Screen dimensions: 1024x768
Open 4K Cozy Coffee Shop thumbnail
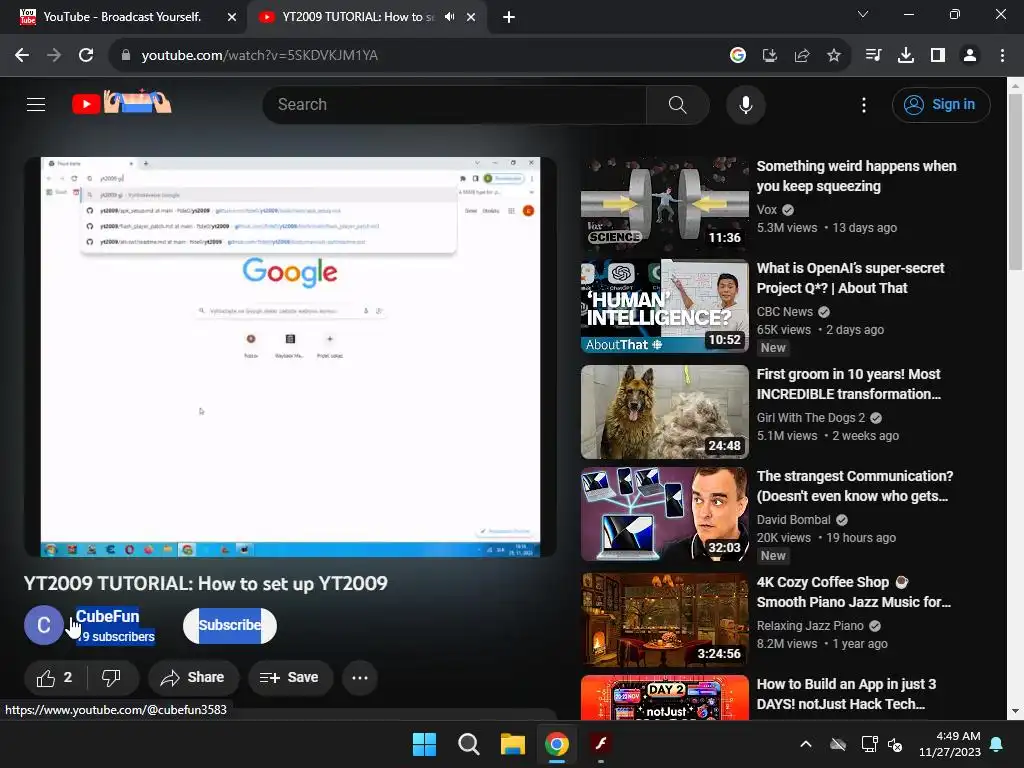point(665,620)
